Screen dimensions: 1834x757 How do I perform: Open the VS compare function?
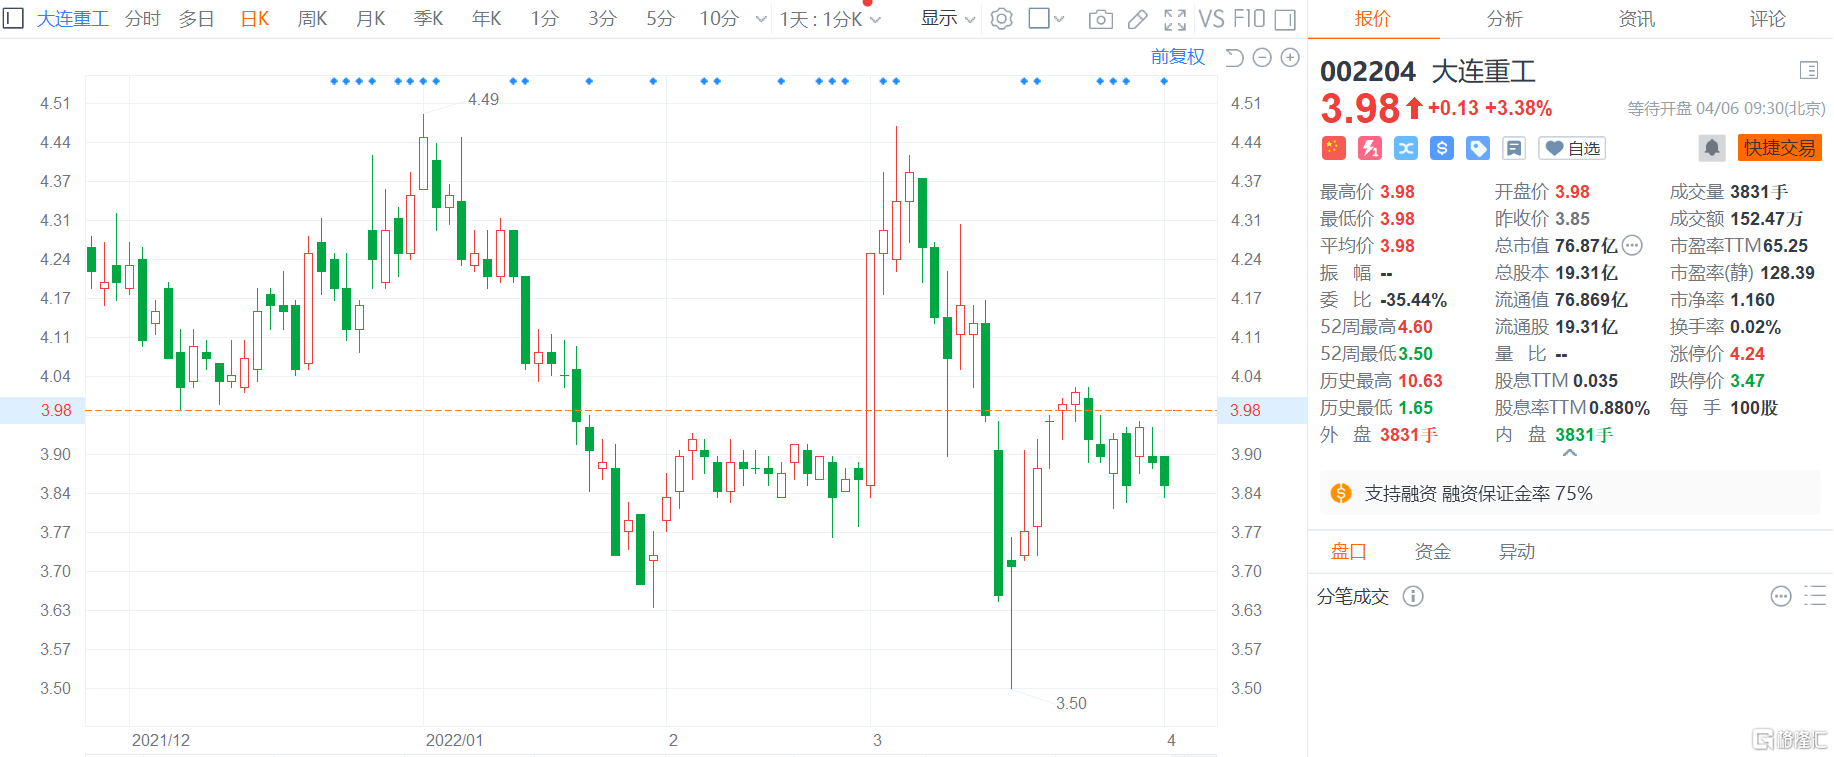coord(1211,19)
